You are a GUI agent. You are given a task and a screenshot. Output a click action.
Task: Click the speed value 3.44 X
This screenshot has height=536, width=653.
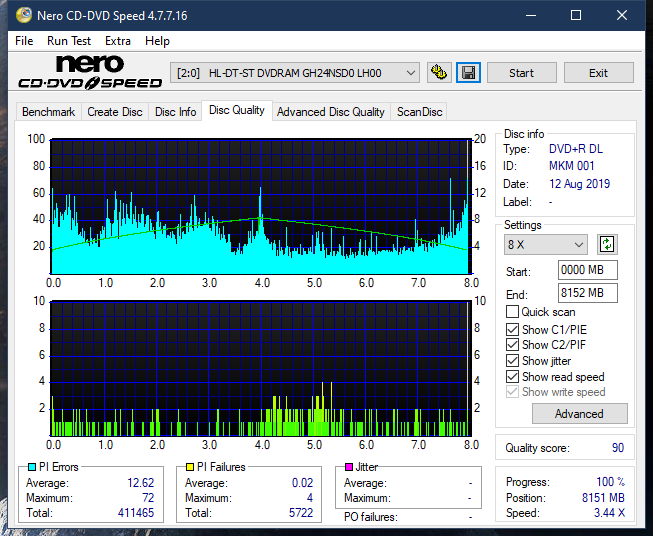click(x=609, y=513)
